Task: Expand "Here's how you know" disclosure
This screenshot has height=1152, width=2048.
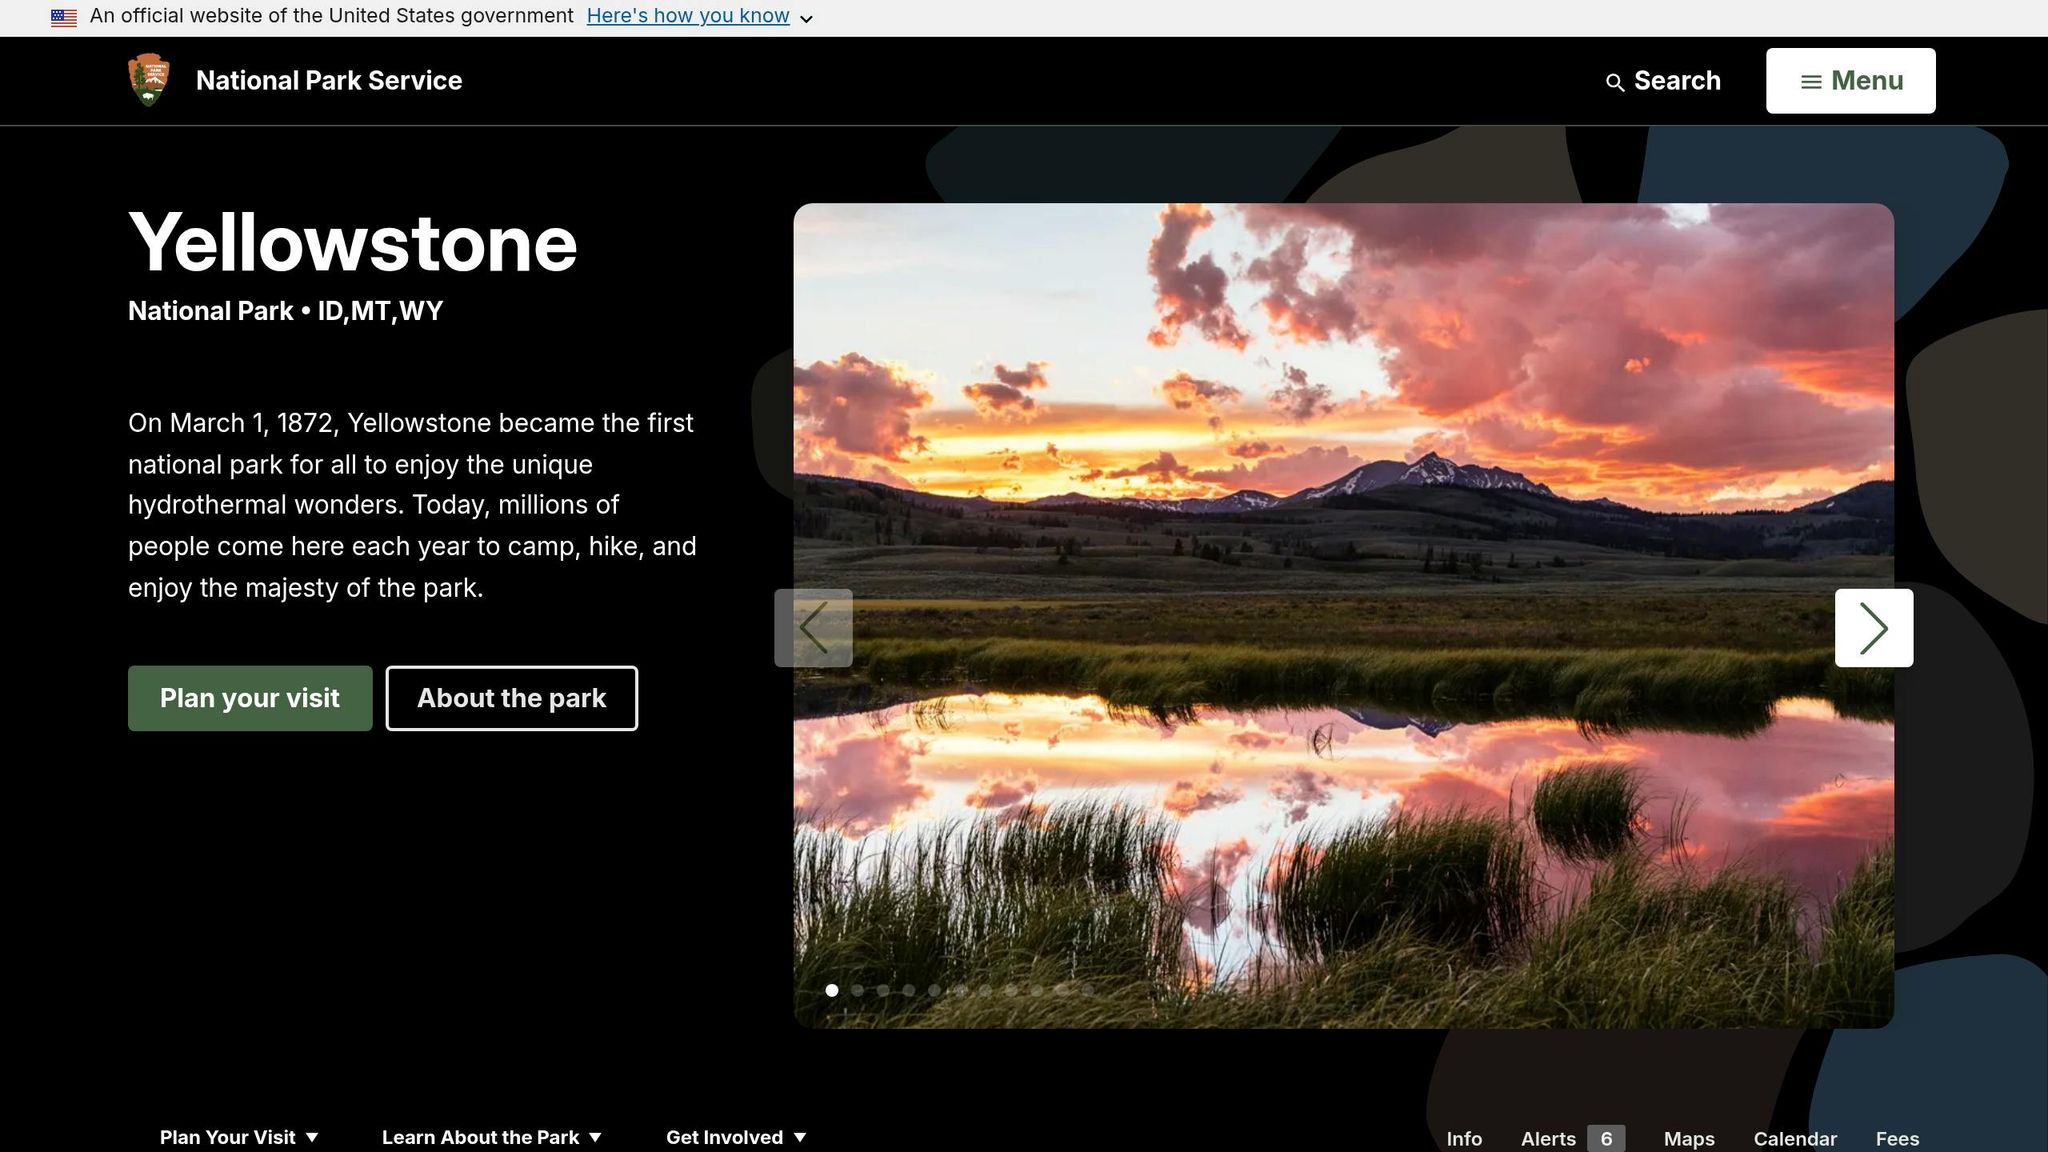Action: pos(699,16)
